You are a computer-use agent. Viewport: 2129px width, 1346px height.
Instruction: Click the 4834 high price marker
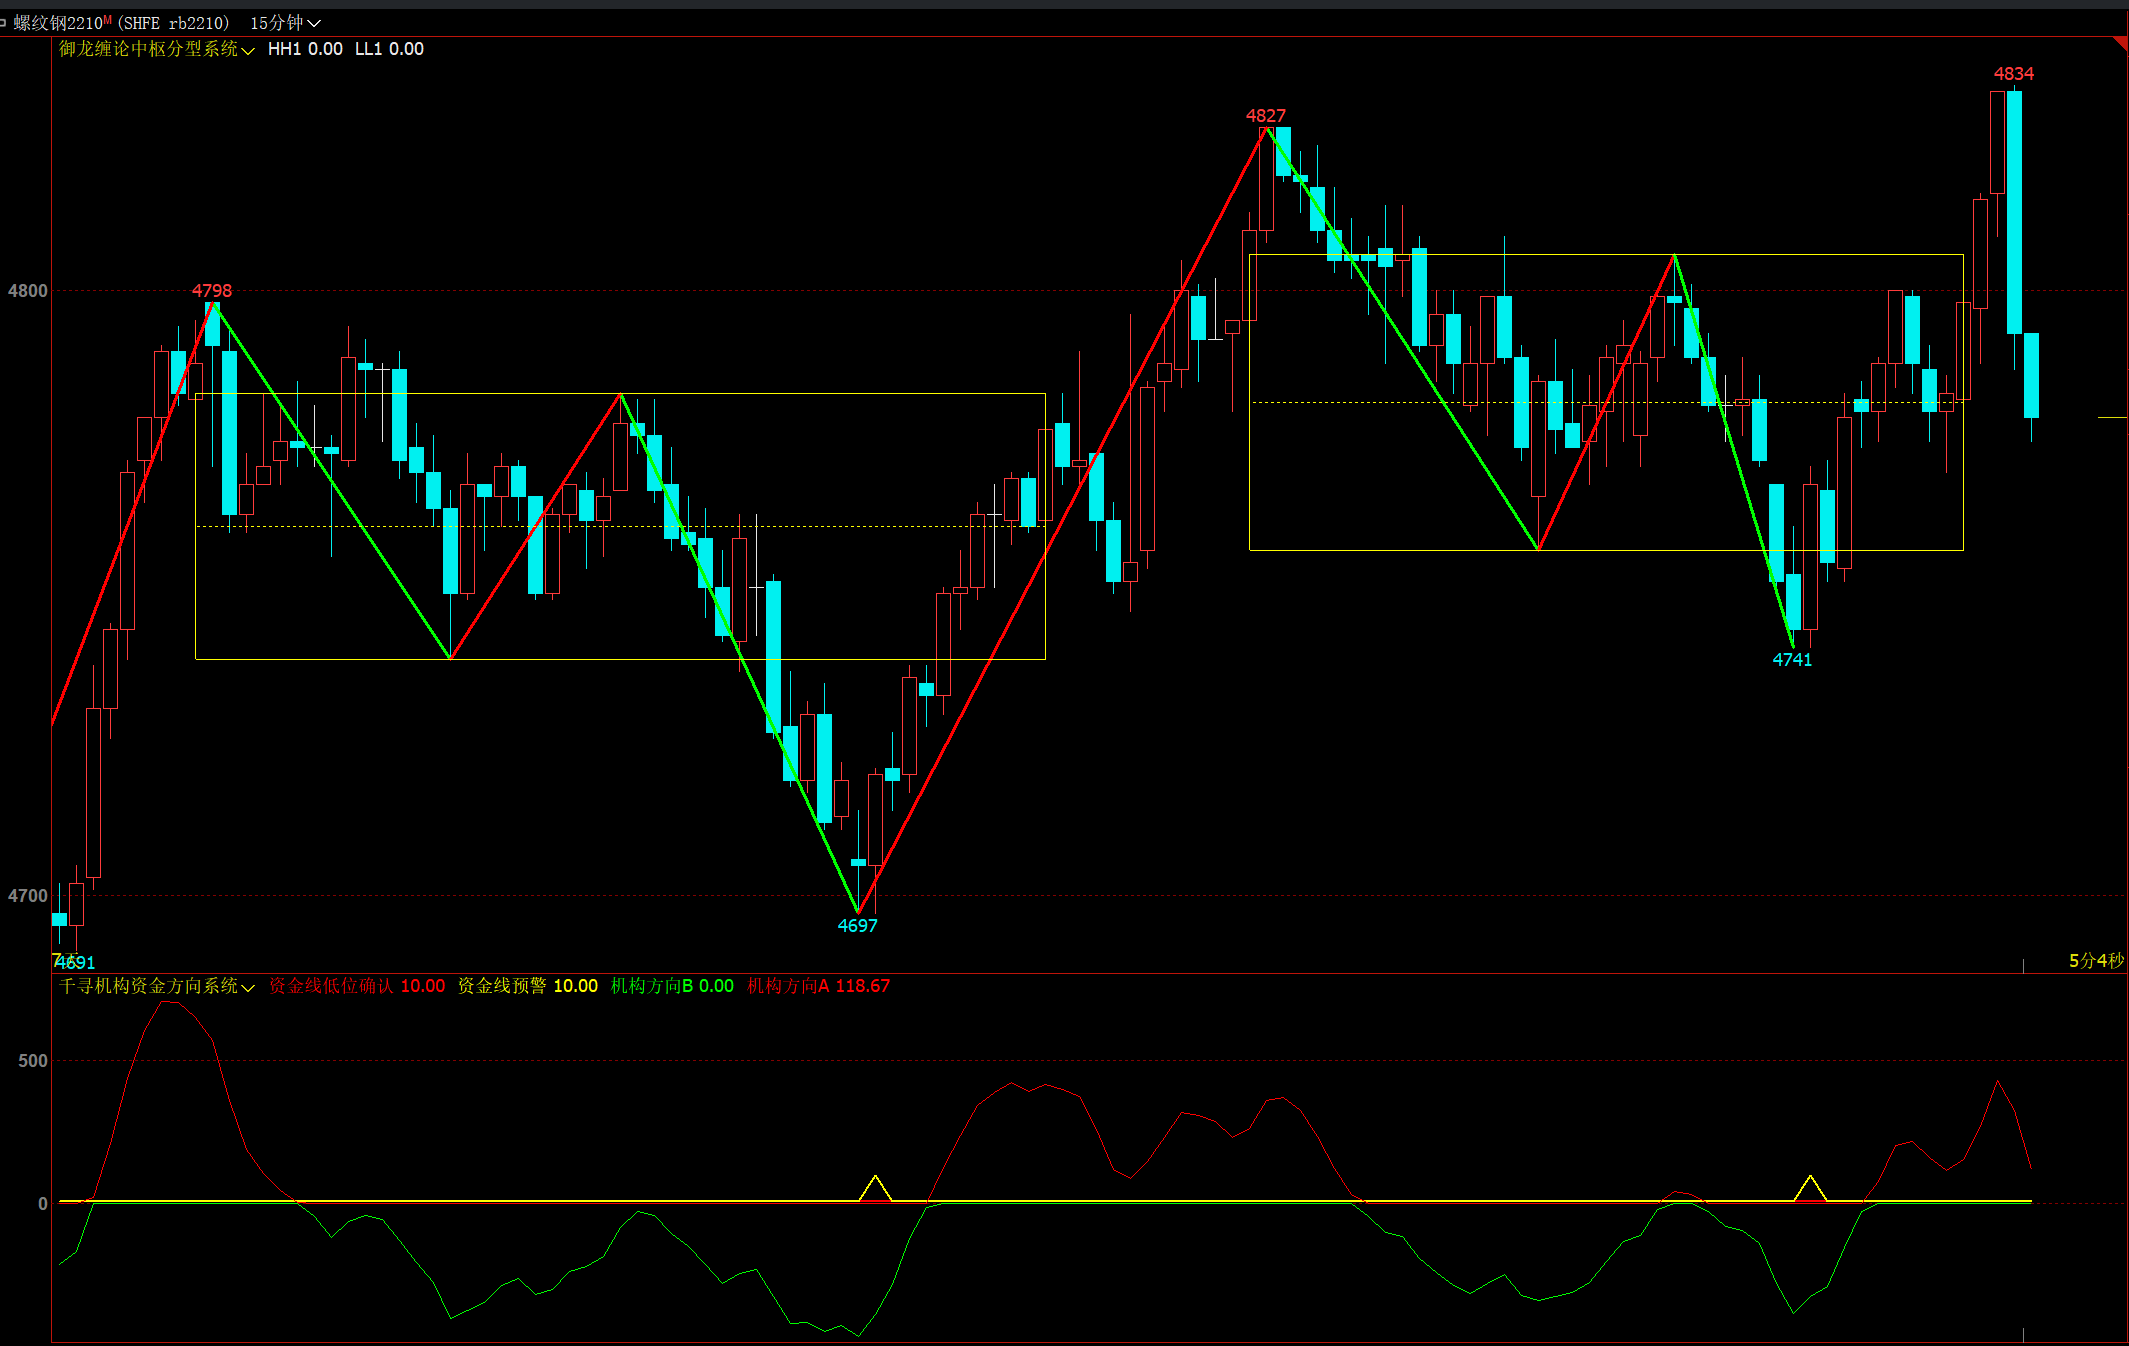[x=2013, y=74]
